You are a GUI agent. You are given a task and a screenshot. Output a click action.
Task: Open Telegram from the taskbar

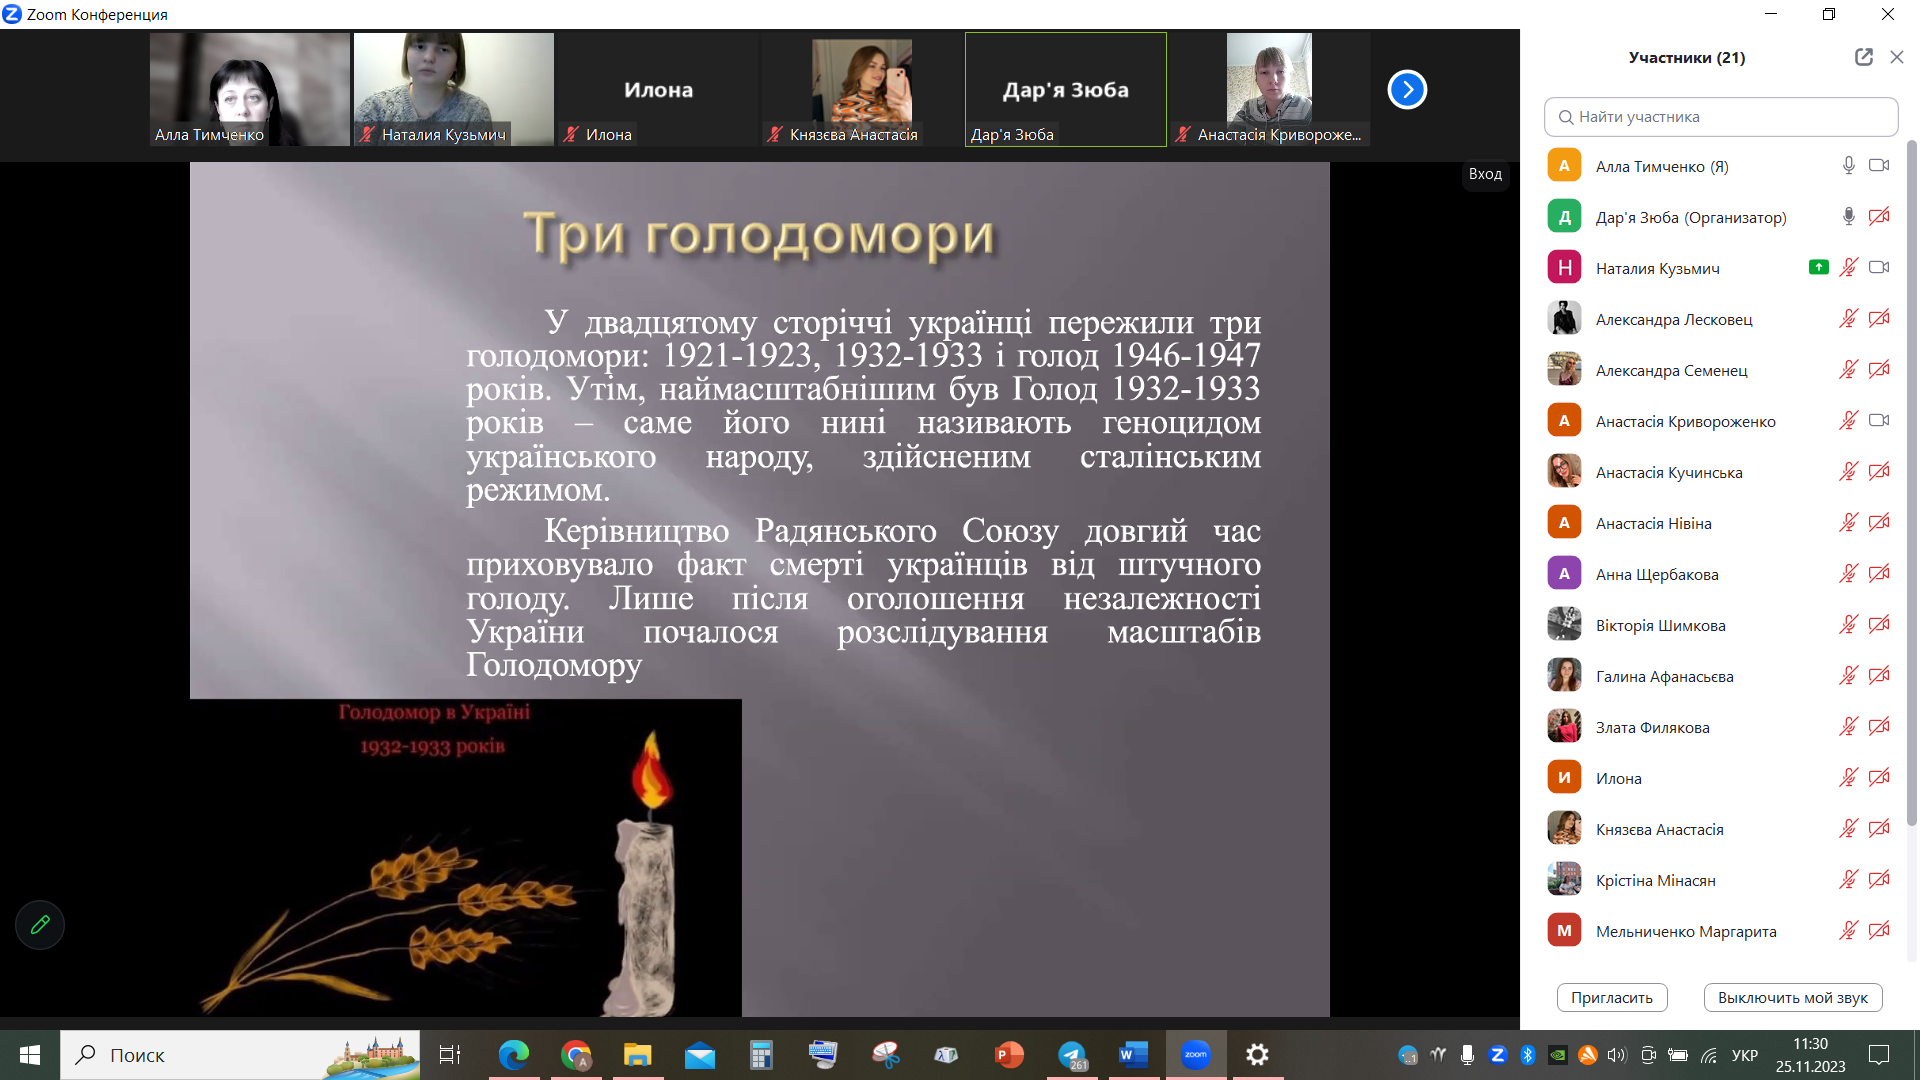[1072, 1055]
